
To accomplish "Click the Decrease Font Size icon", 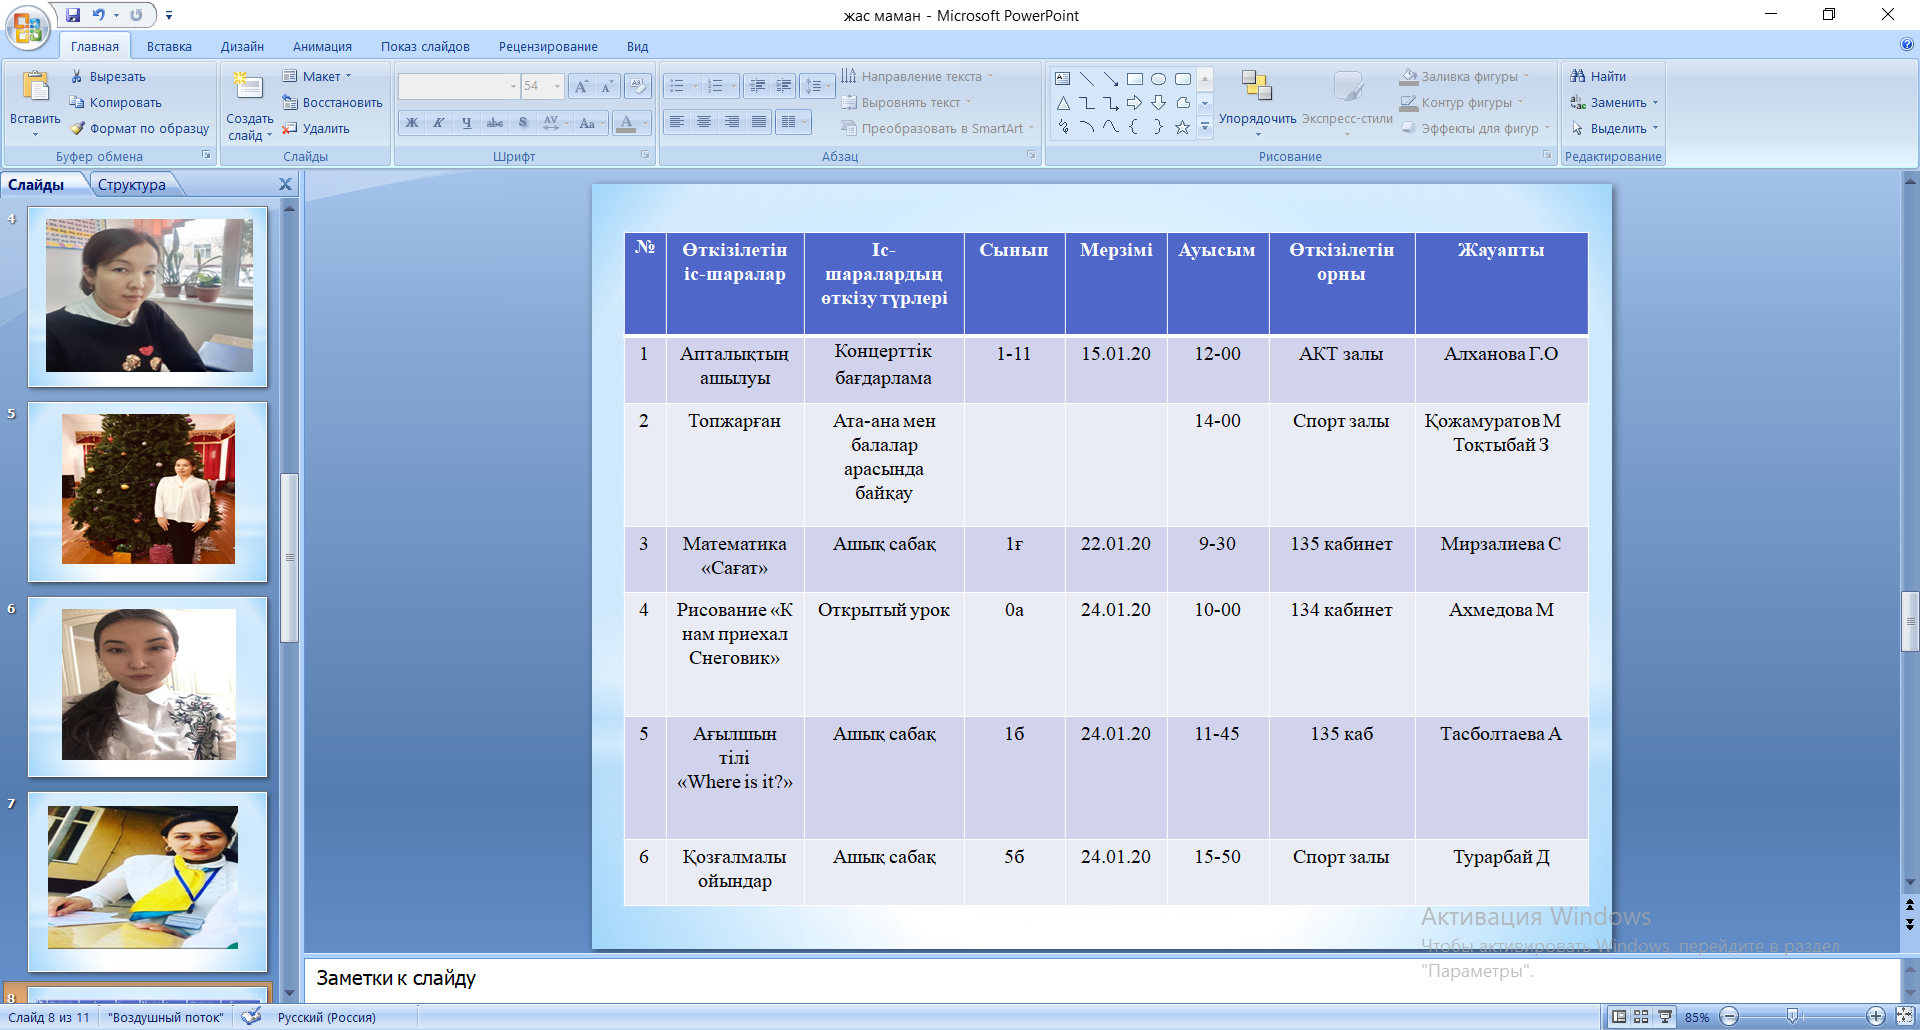I will (607, 87).
